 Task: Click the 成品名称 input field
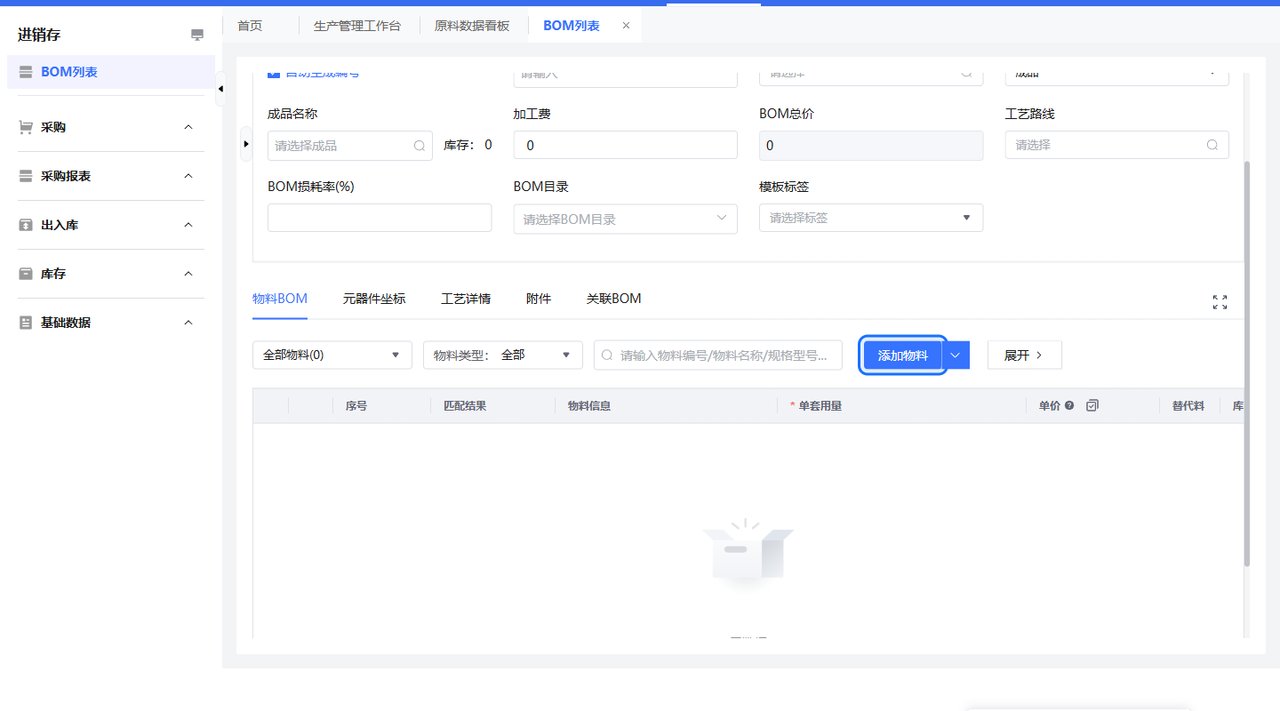click(350, 145)
